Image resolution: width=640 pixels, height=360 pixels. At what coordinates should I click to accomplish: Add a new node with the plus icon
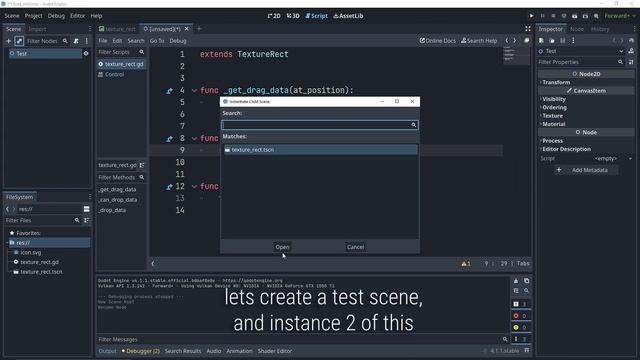(x=8, y=41)
